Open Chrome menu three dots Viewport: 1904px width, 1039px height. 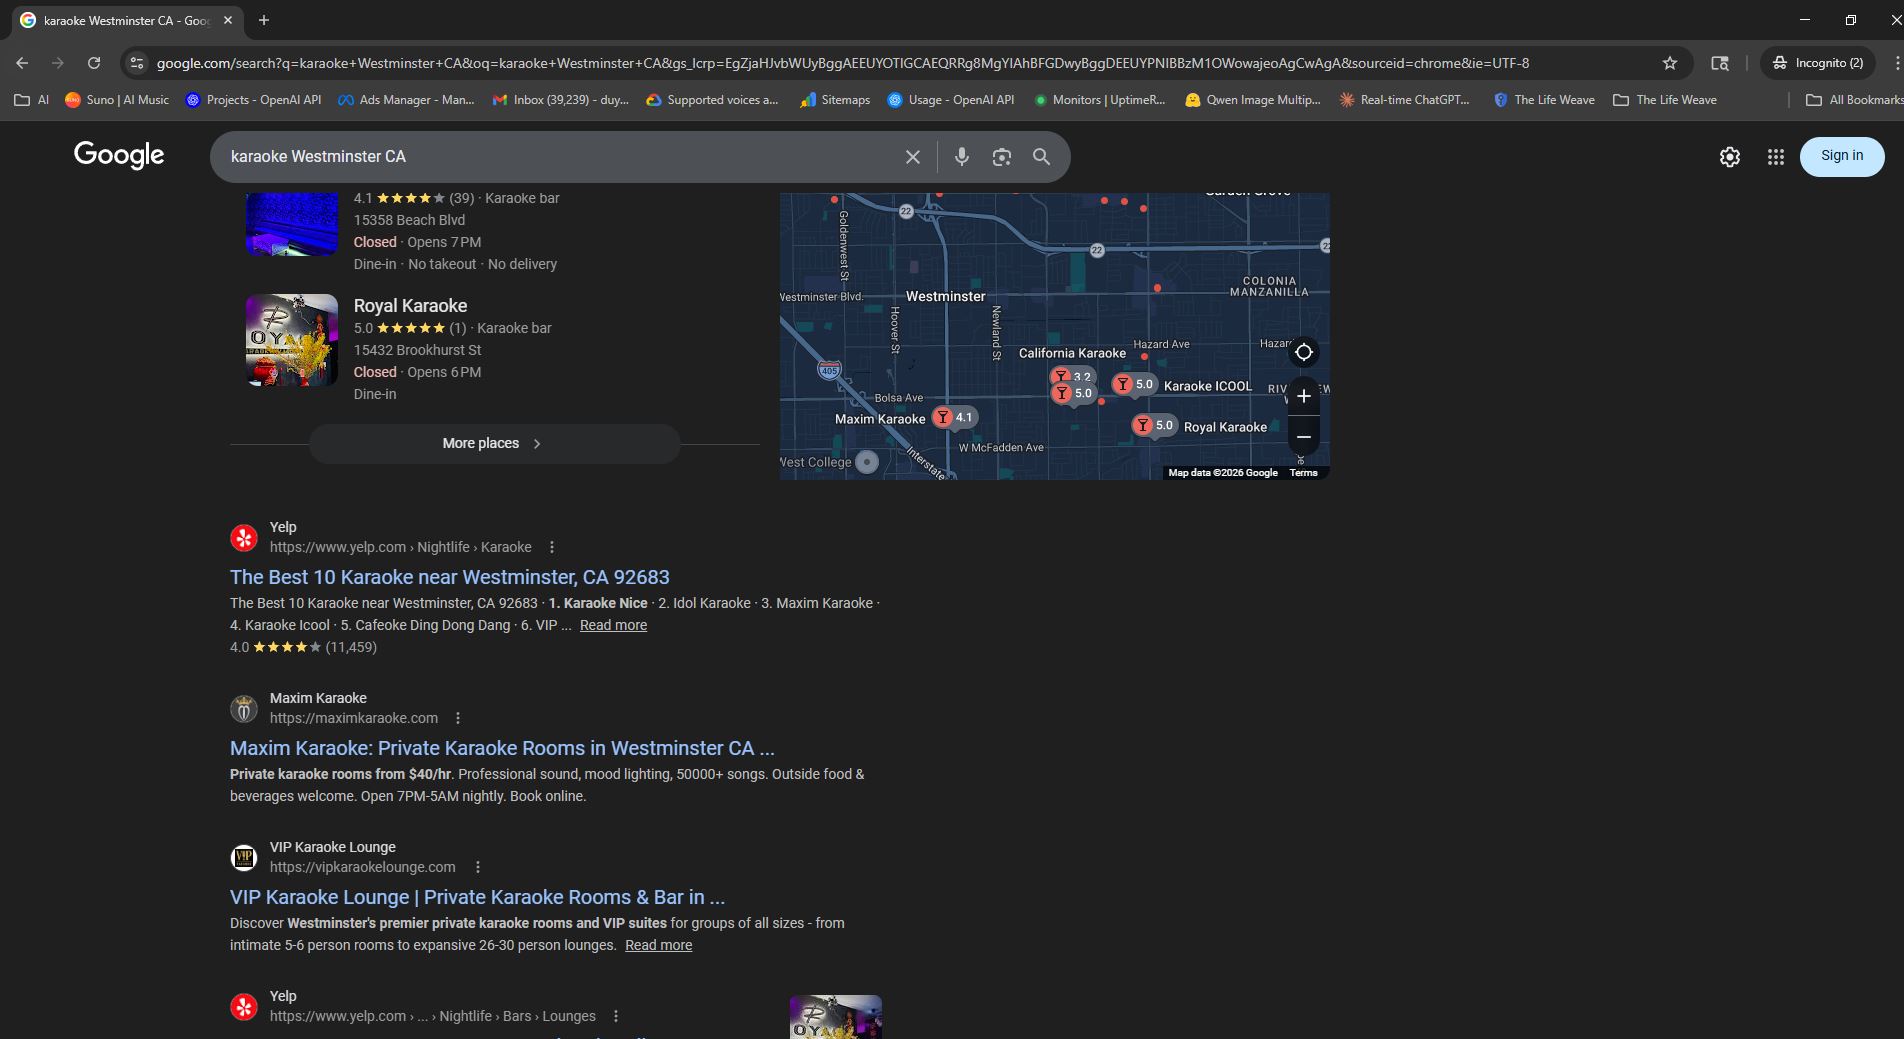(x=1896, y=63)
